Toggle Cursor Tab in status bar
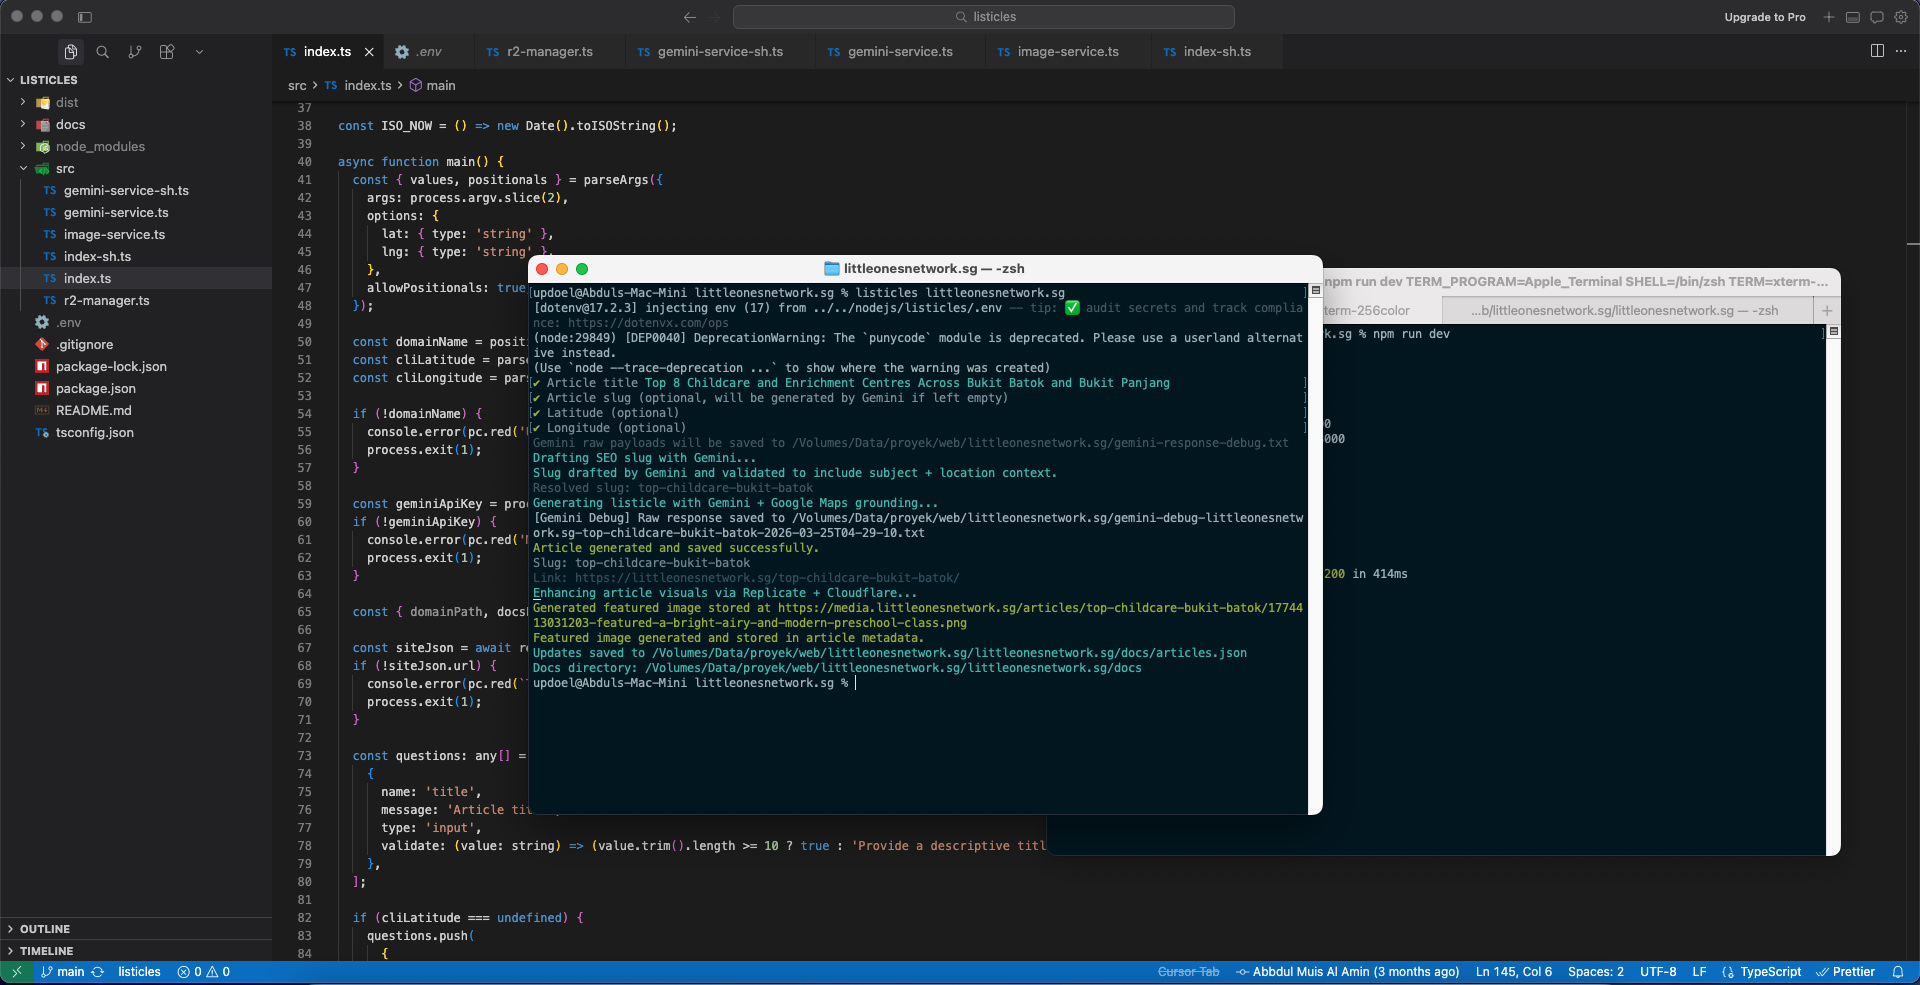This screenshot has width=1920, height=985. pos(1188,972)
